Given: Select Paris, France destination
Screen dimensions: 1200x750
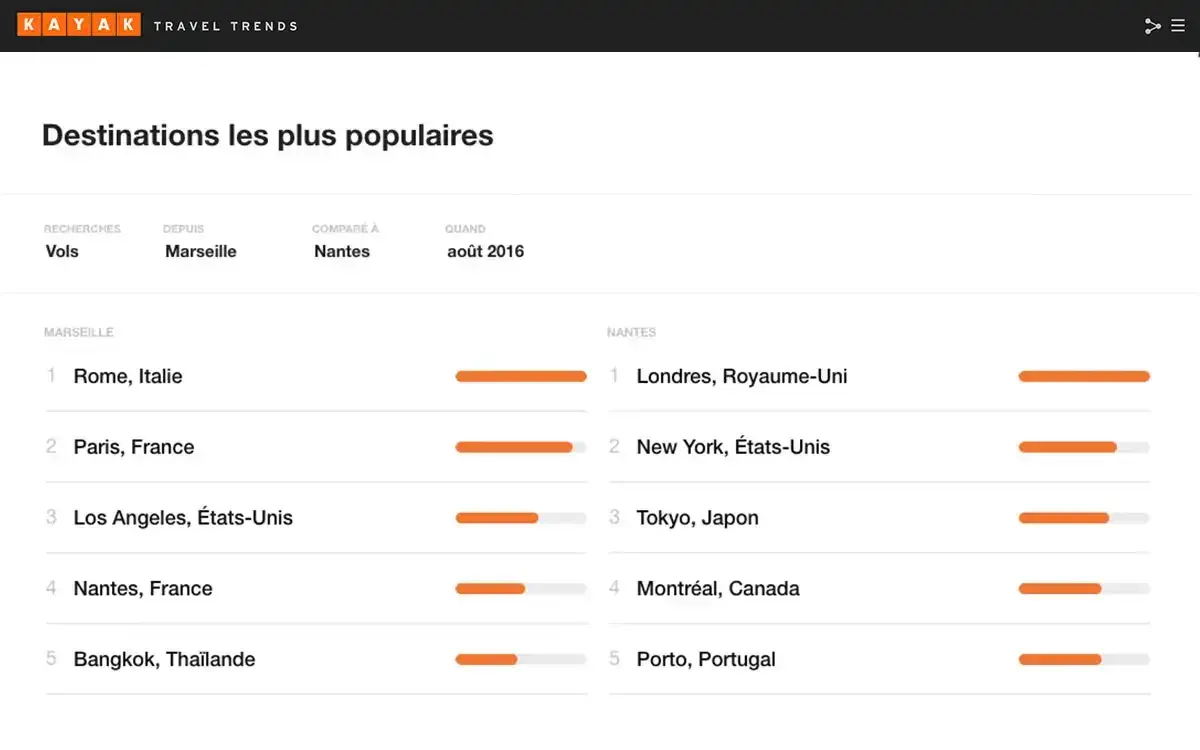Looking at the screenshot, I should 134,447.
